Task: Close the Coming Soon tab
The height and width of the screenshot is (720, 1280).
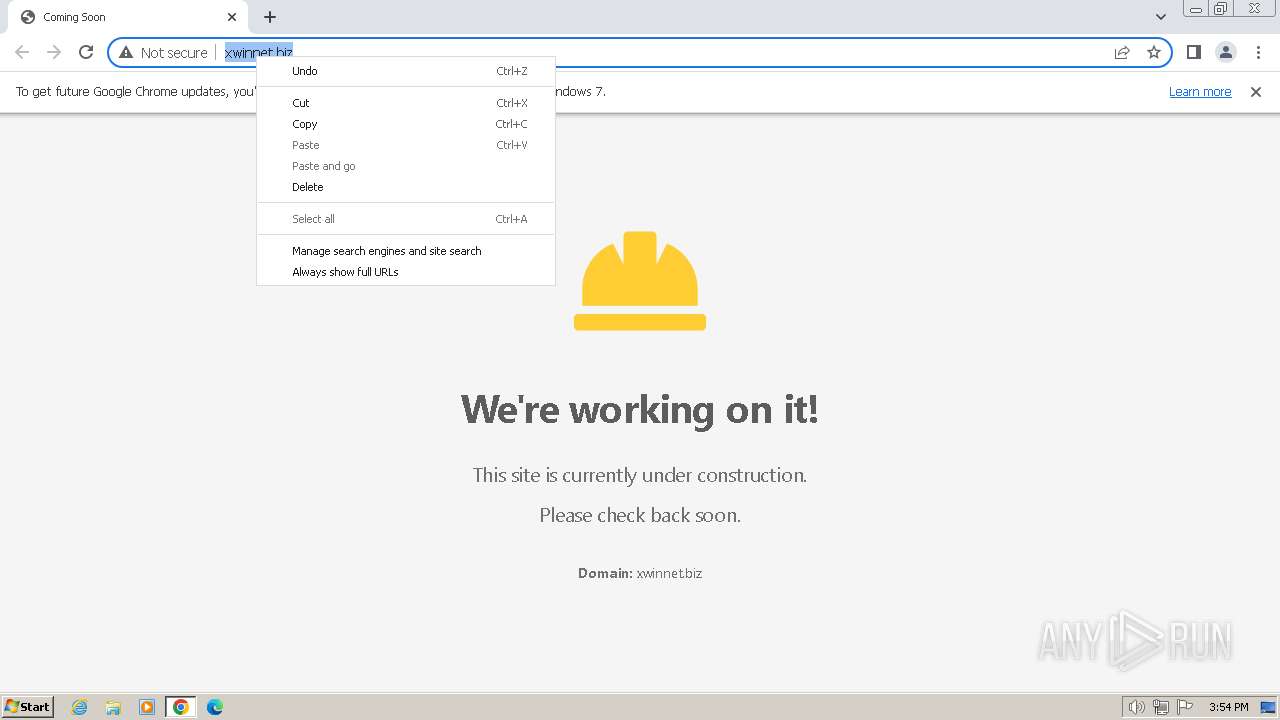Action: [x=232, y=17]
